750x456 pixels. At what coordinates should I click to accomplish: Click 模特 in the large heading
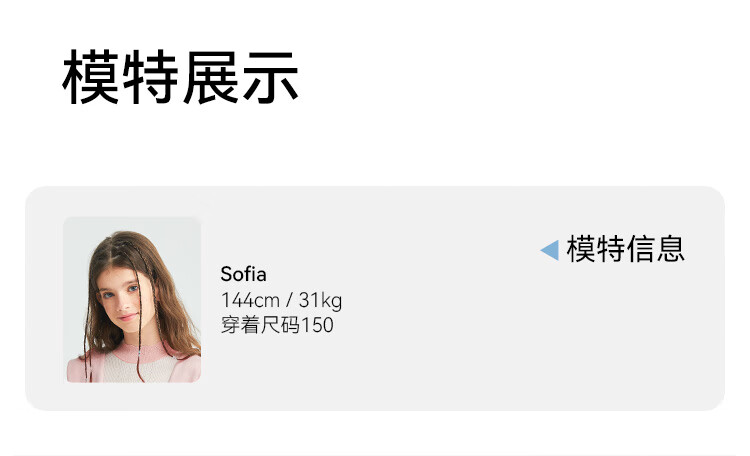coord(121,78)
